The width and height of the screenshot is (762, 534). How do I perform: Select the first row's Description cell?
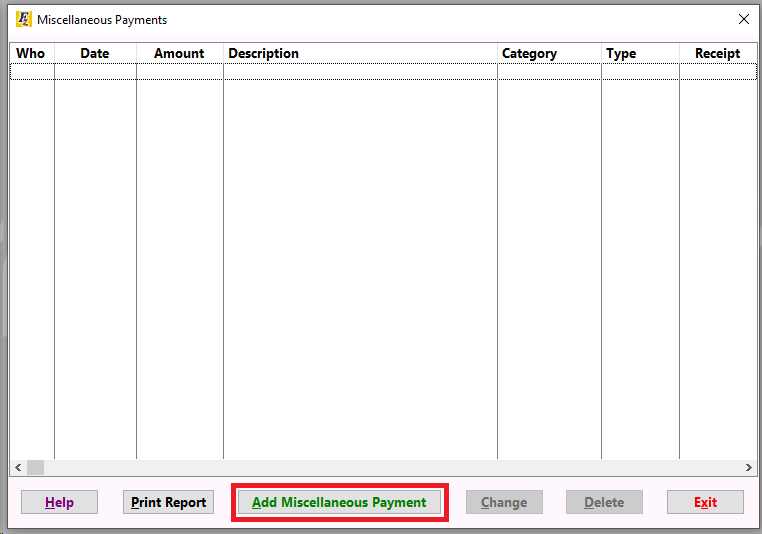click(360, 72)
